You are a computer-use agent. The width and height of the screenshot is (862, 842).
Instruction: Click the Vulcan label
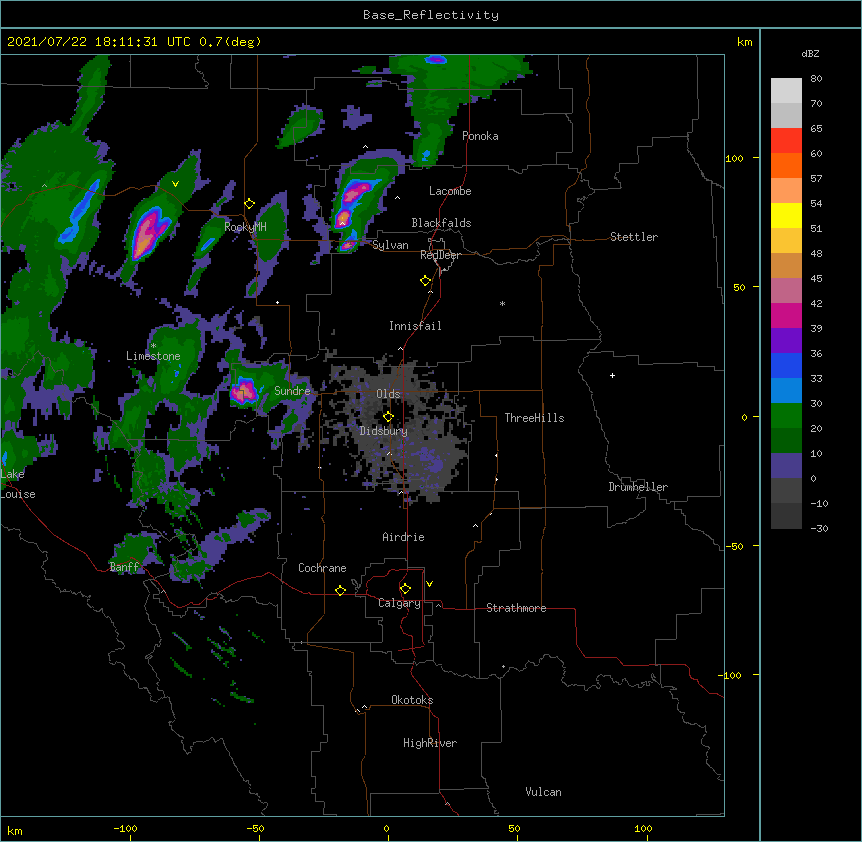(543, 792)
